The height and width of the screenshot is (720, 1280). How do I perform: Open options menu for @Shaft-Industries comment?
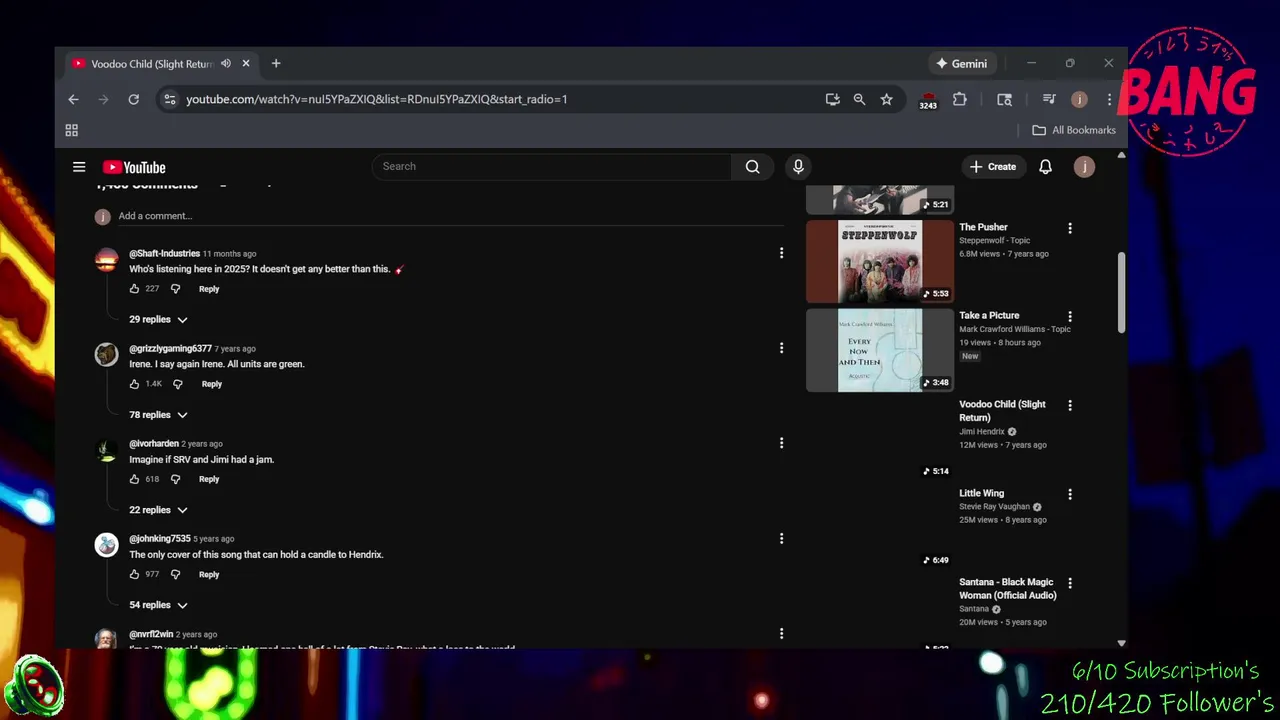(x=781, y=253)
